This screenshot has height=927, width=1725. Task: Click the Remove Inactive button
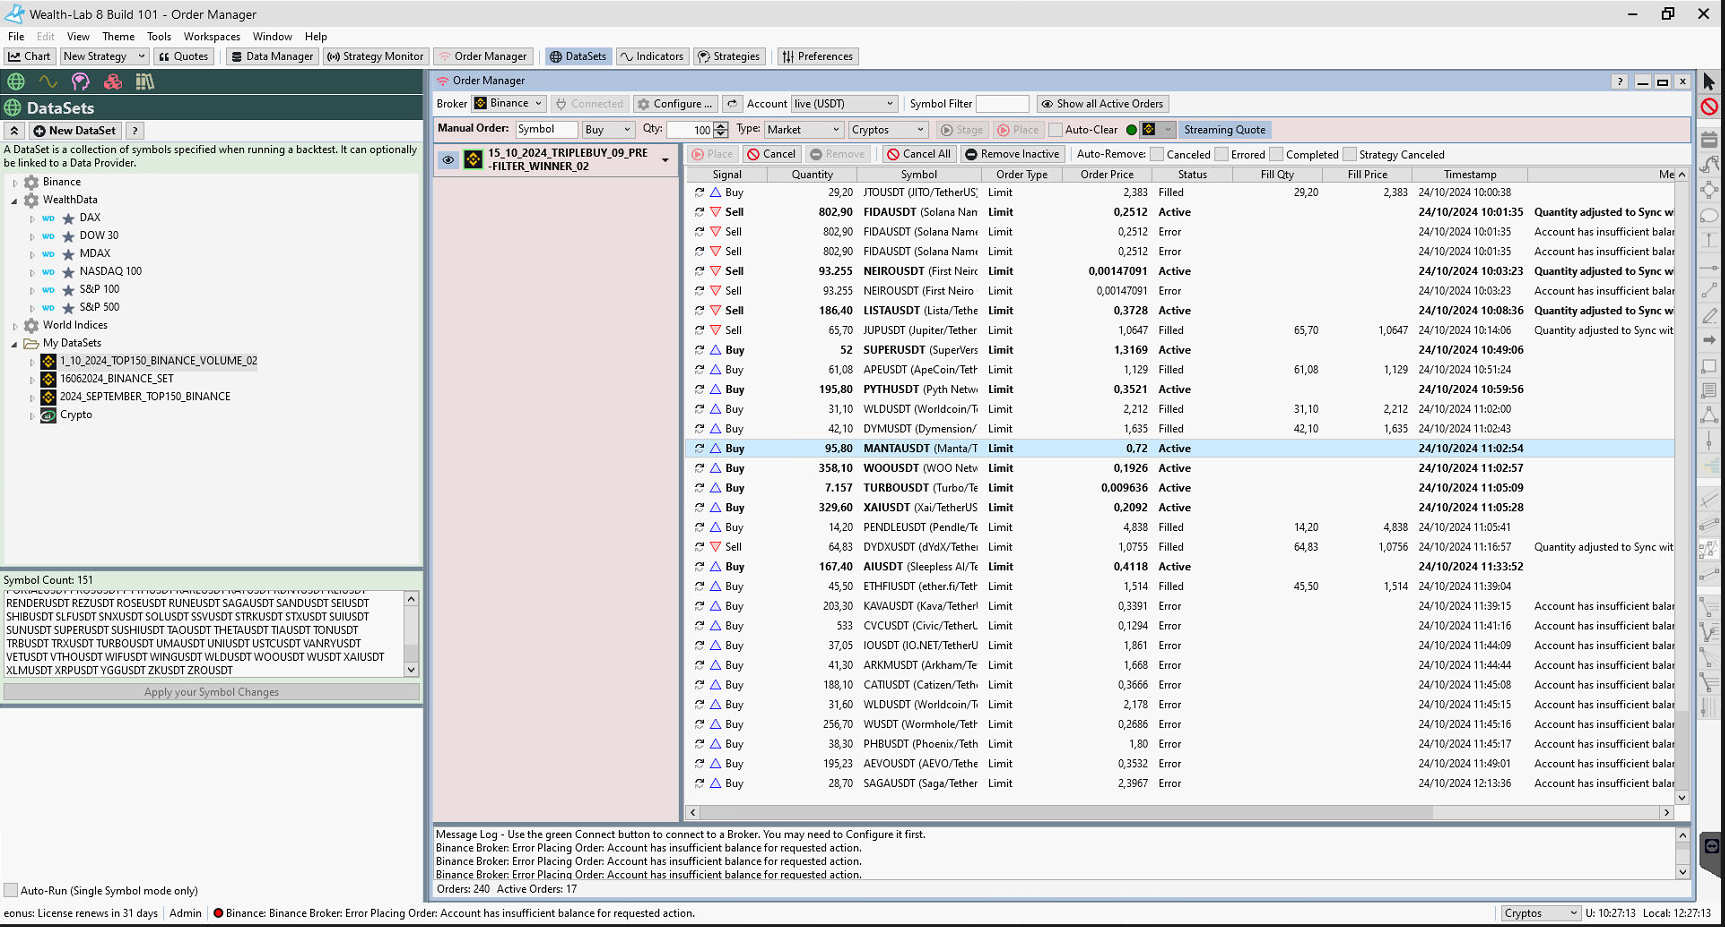(x=1011, y=155)
